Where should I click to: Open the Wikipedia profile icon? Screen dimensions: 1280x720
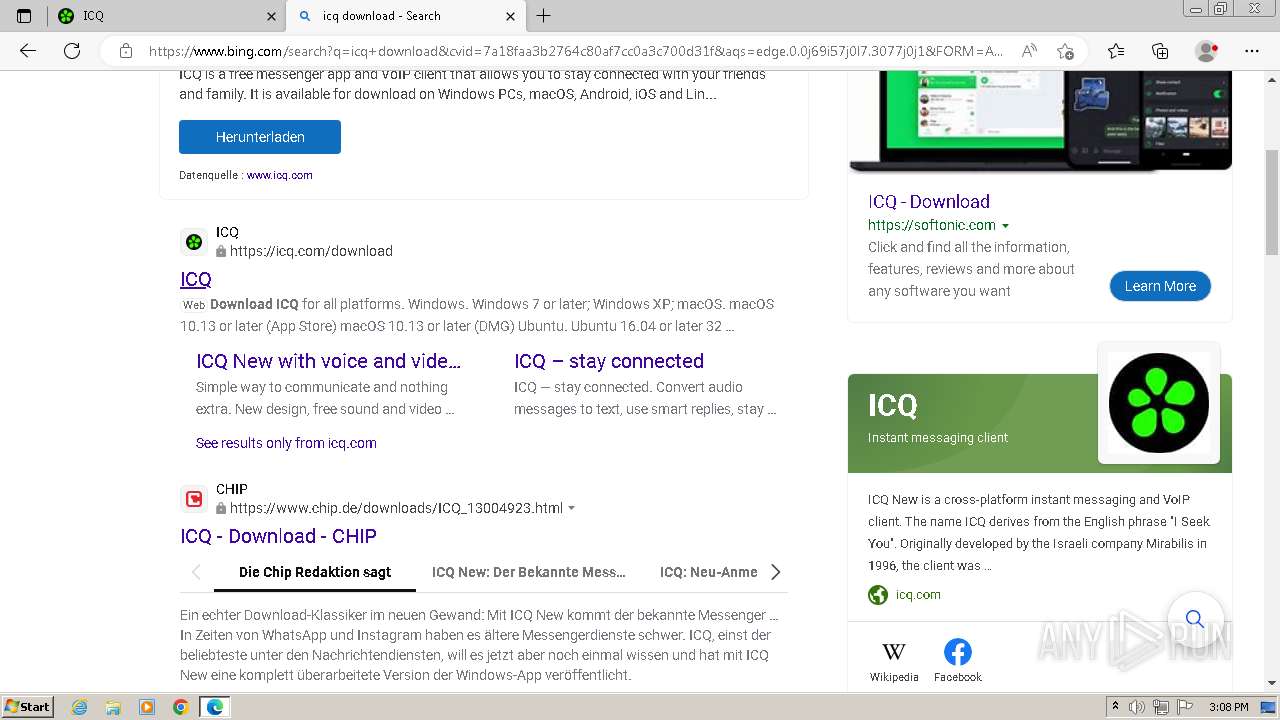click(x=894, y=652)
